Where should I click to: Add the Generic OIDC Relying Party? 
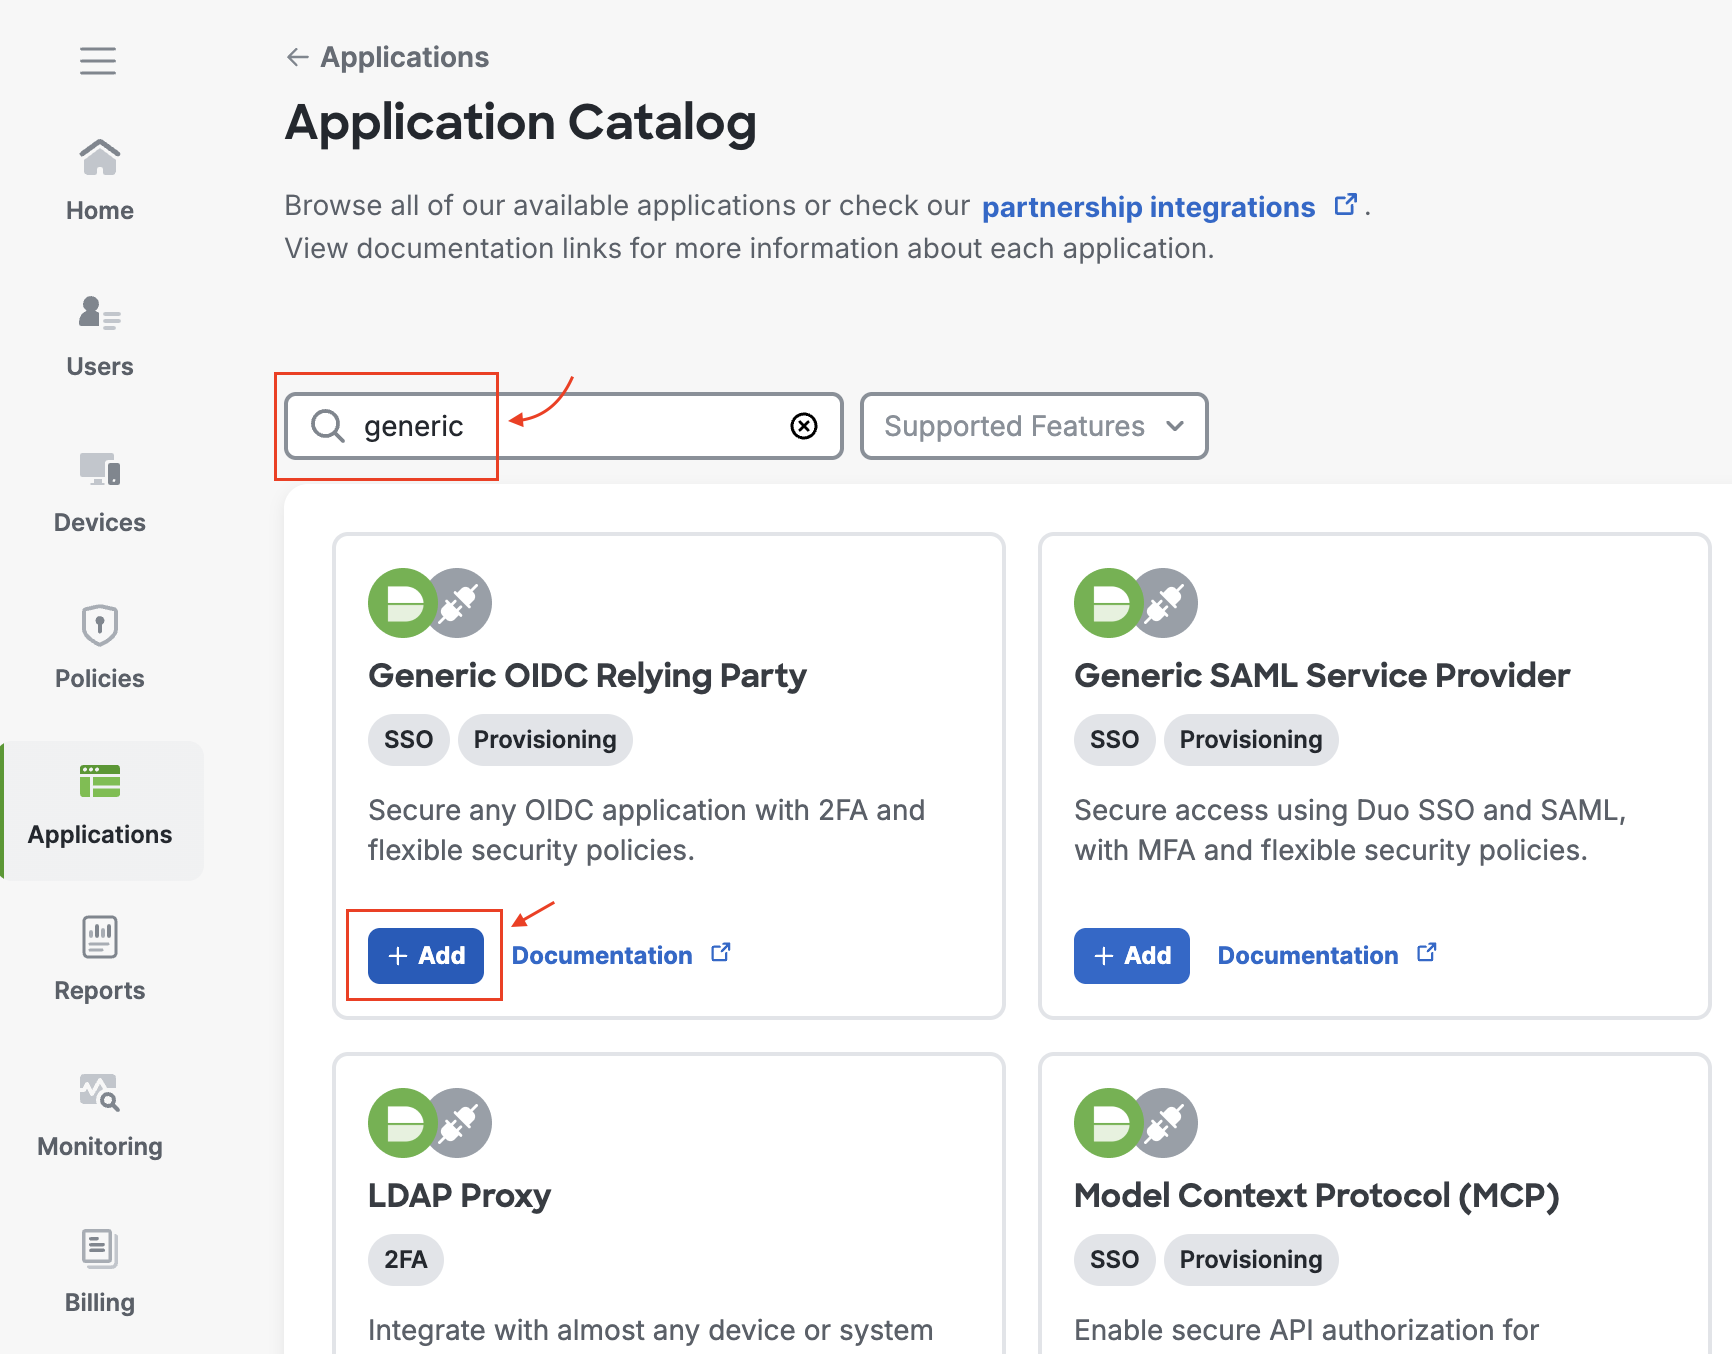pyautogui.click(x=426, y=956)
